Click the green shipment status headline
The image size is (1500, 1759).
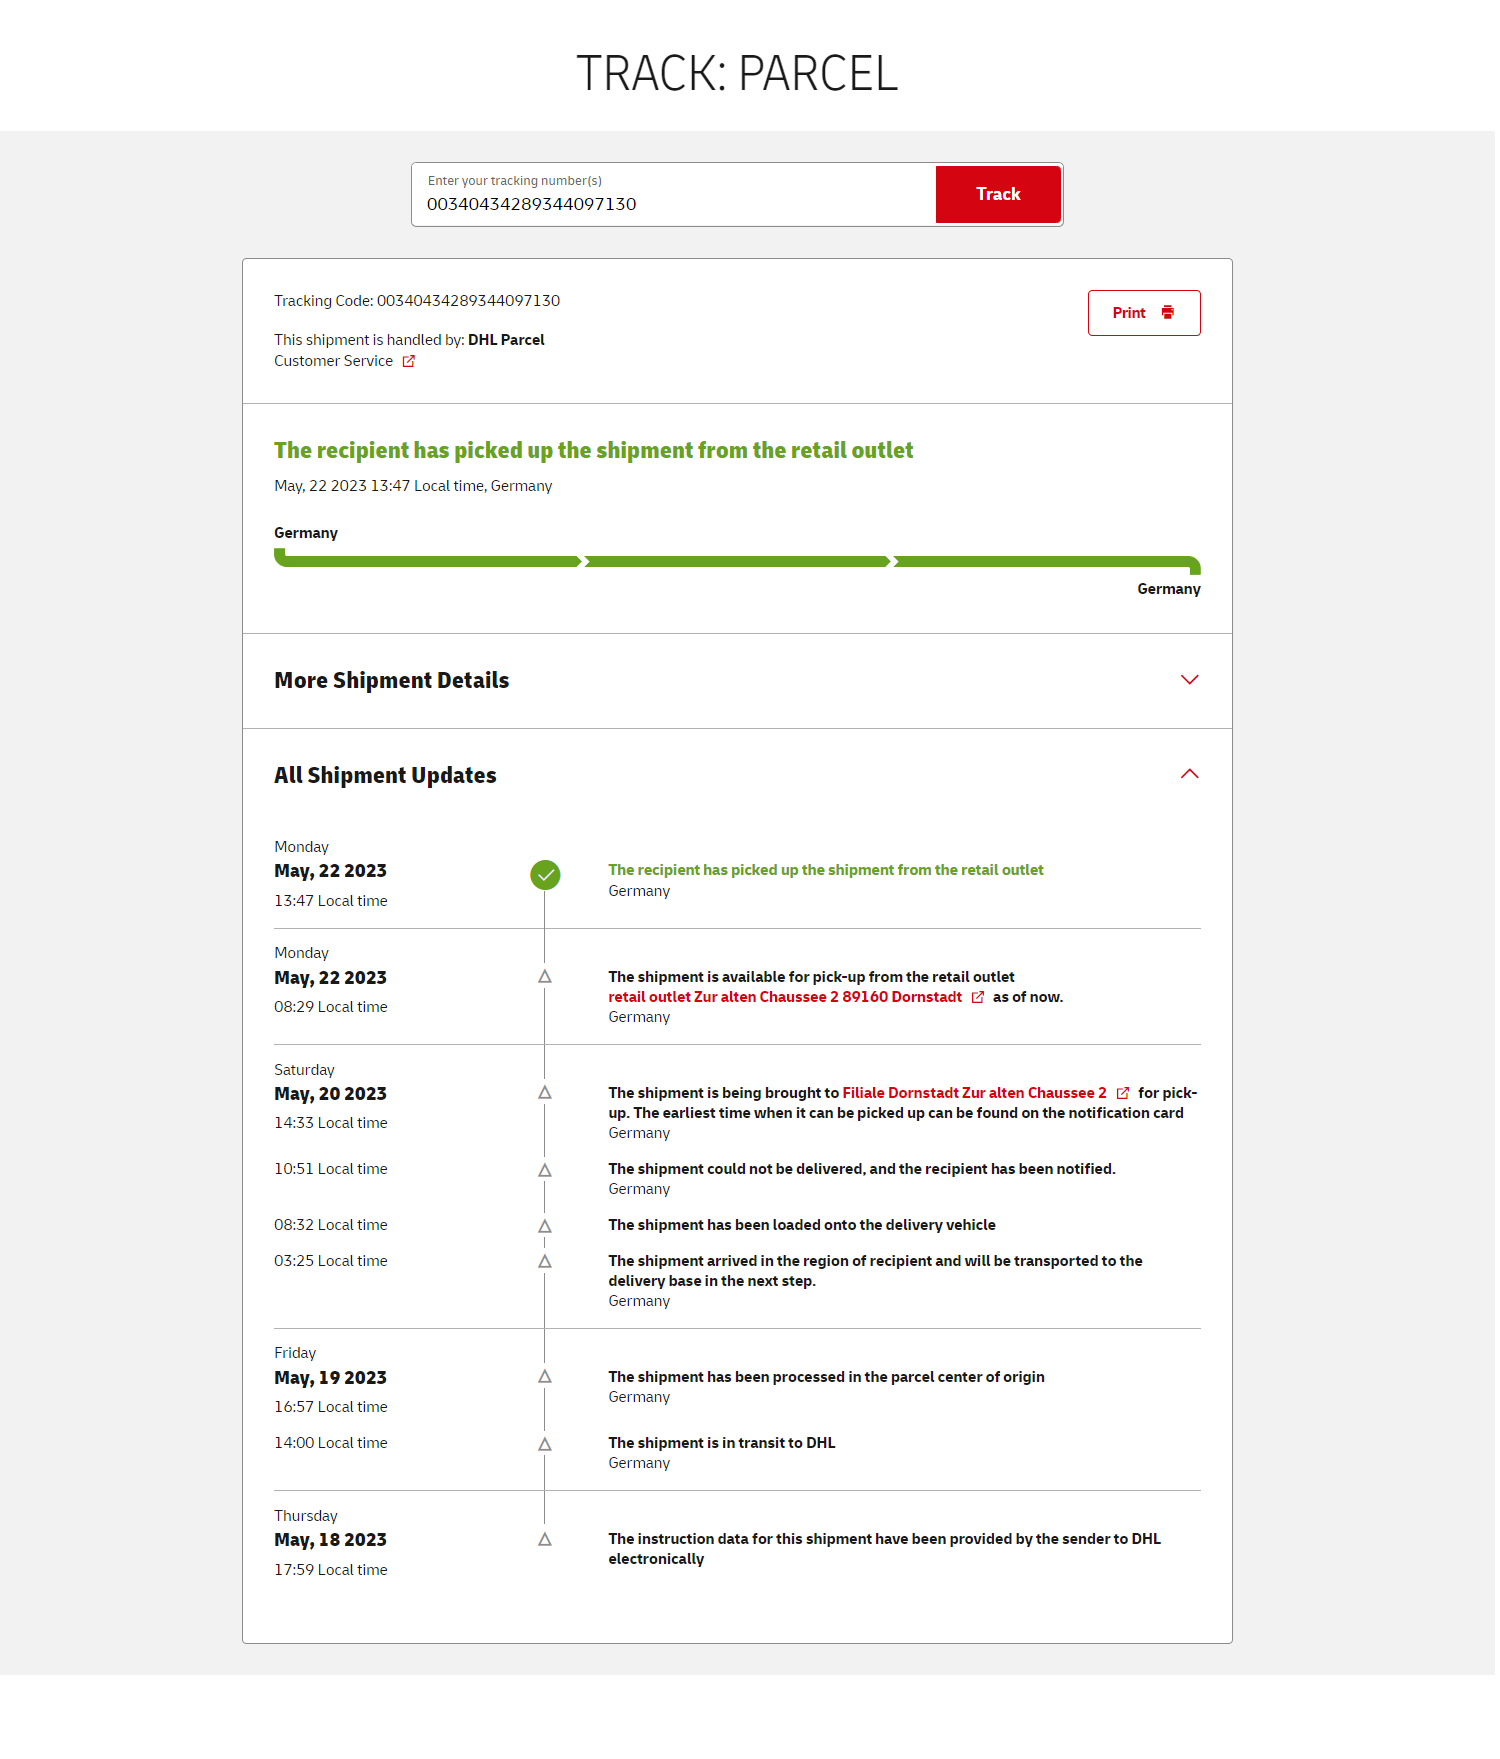(593, 451)
